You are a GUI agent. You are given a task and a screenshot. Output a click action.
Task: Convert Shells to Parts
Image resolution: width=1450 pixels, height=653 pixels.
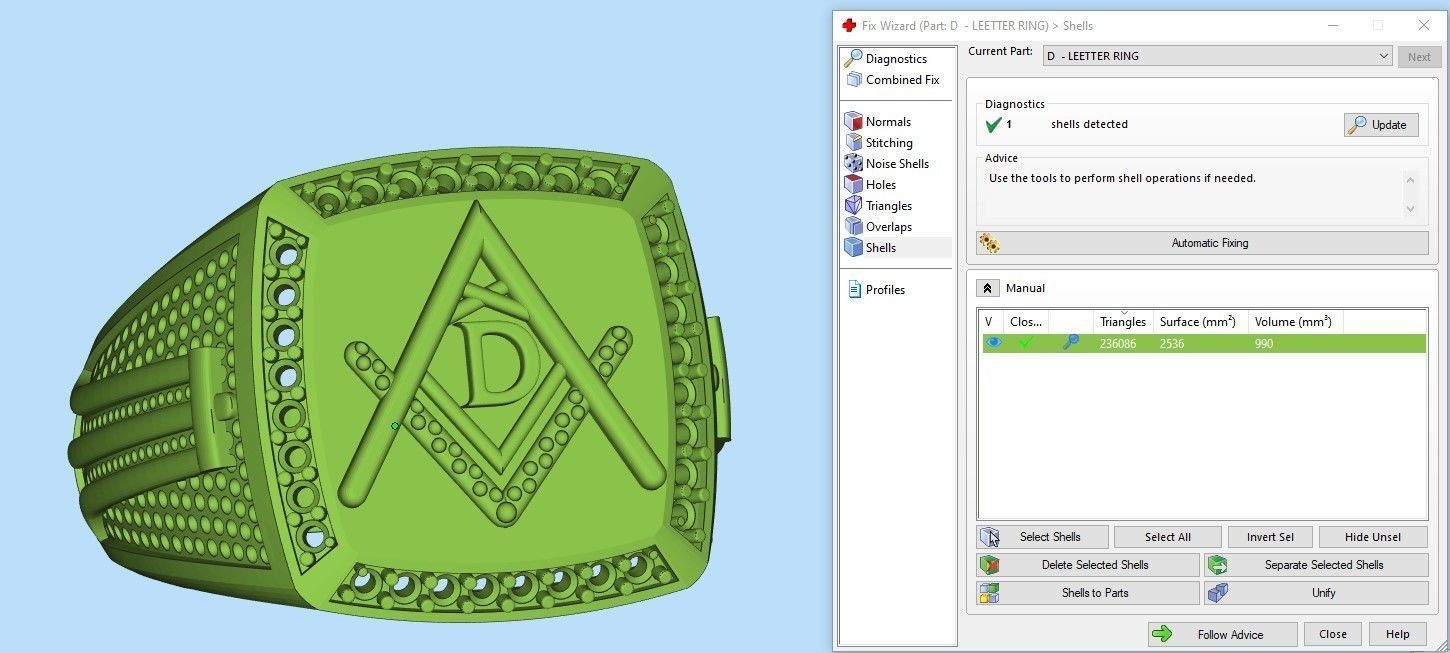[1088, 593]
